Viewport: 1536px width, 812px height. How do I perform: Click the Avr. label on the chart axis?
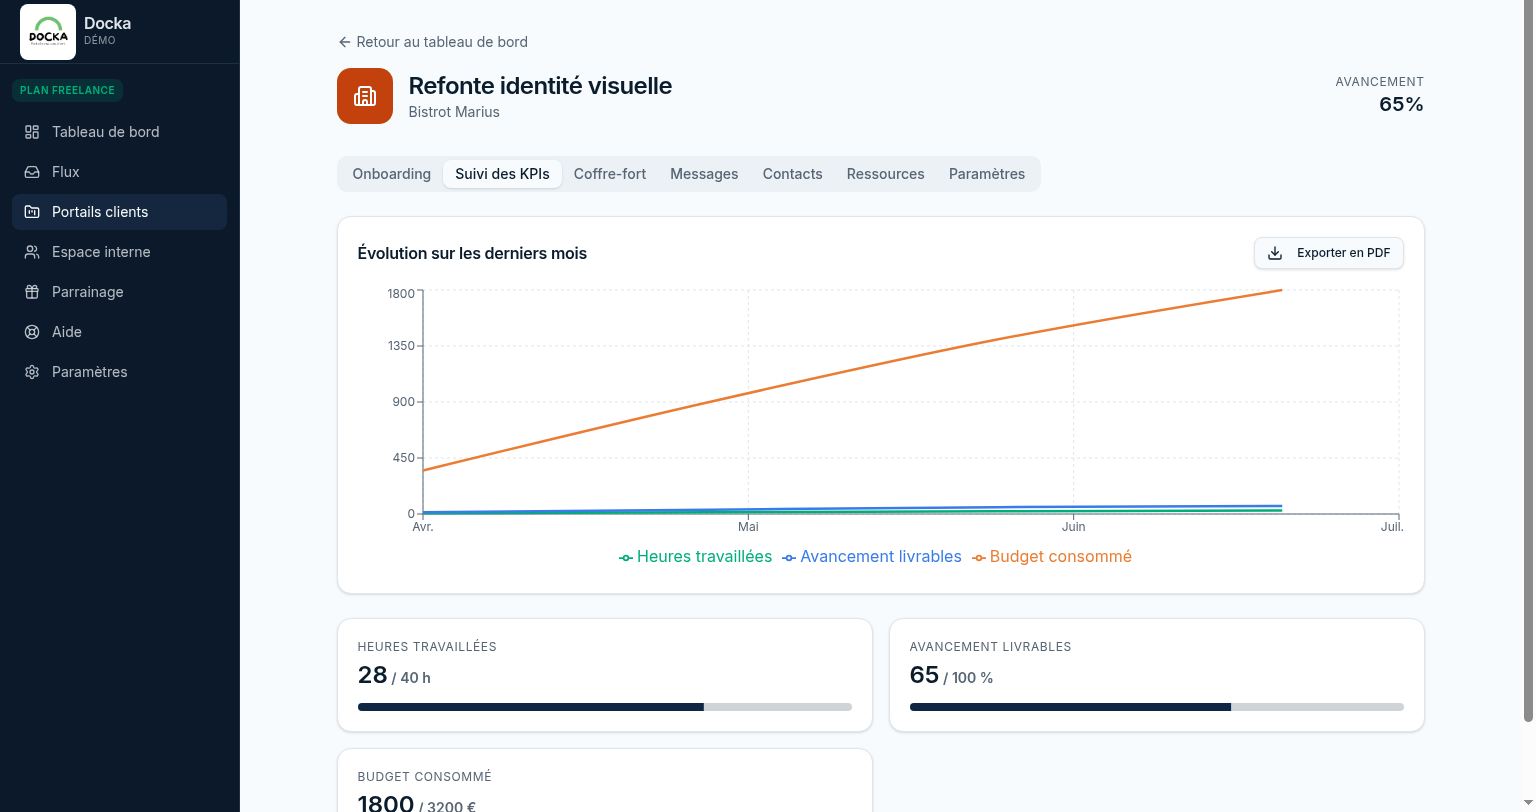(423, 527)
